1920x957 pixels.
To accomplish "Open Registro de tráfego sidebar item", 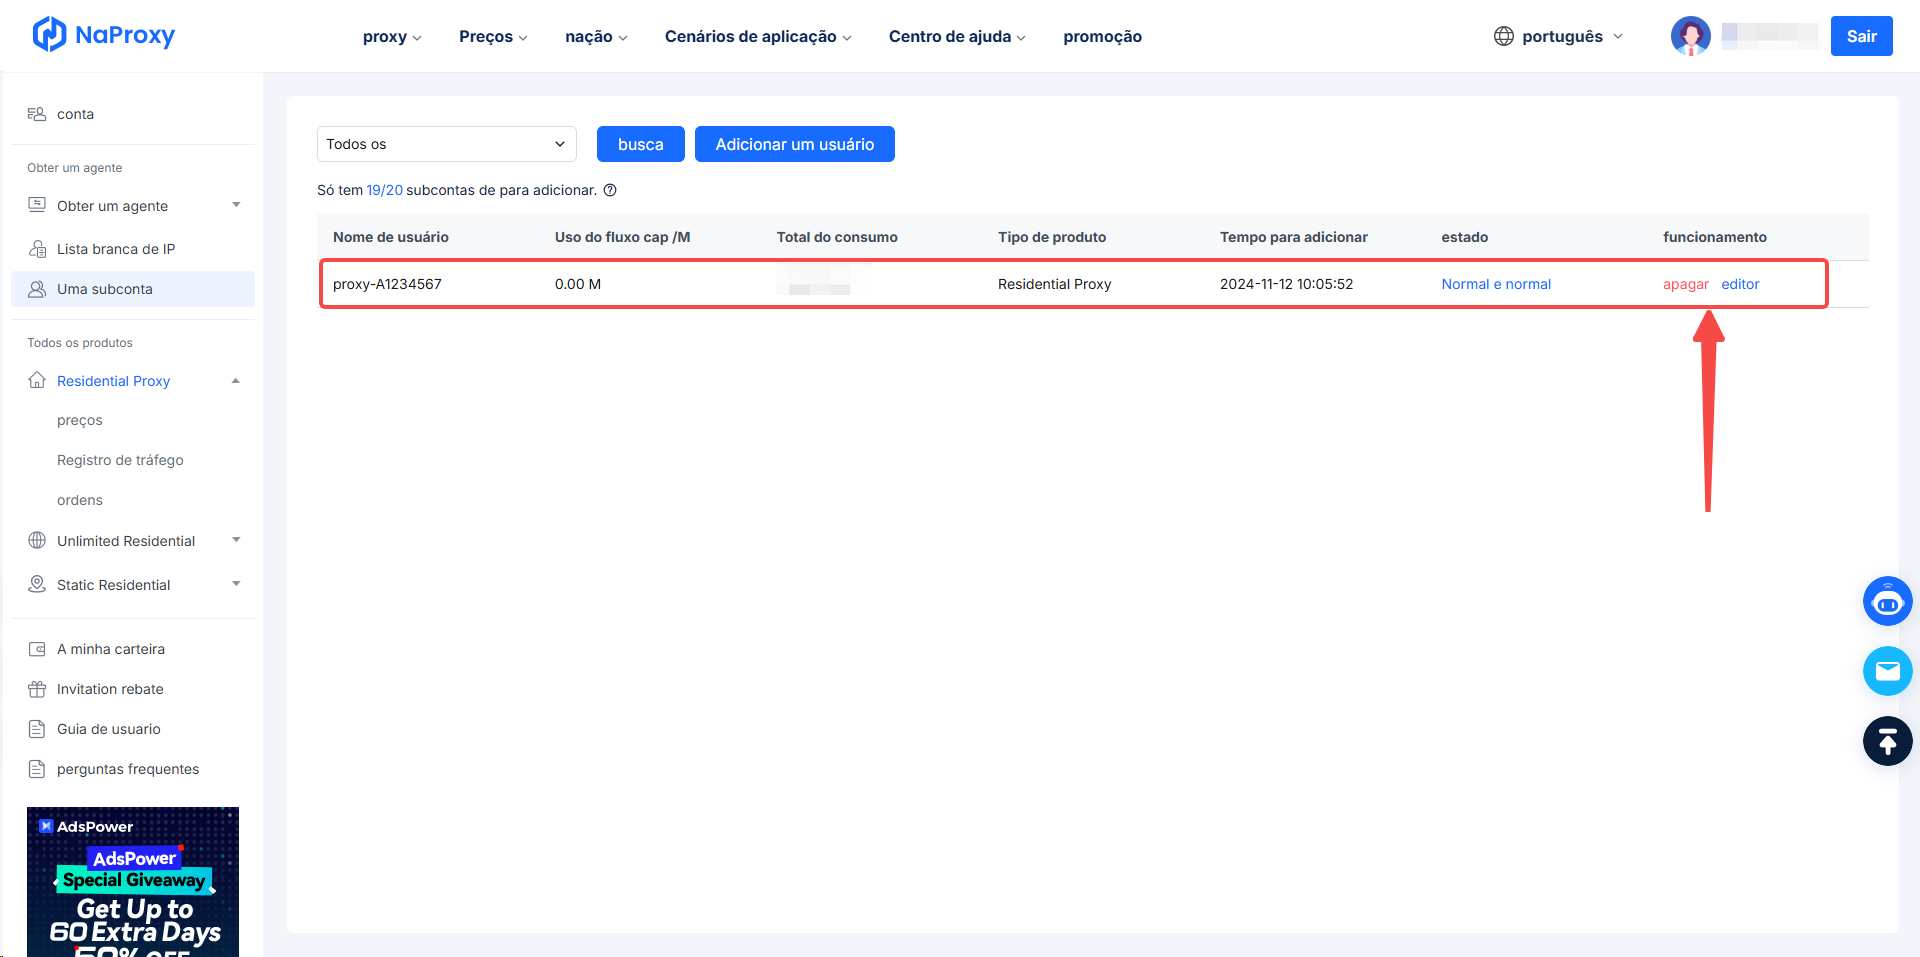I will [120, 460].
